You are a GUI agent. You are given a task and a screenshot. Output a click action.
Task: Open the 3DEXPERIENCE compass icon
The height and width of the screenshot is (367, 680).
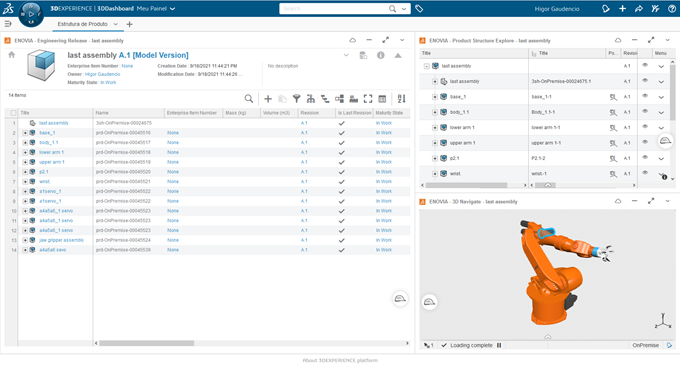click(x=31, y=14)
